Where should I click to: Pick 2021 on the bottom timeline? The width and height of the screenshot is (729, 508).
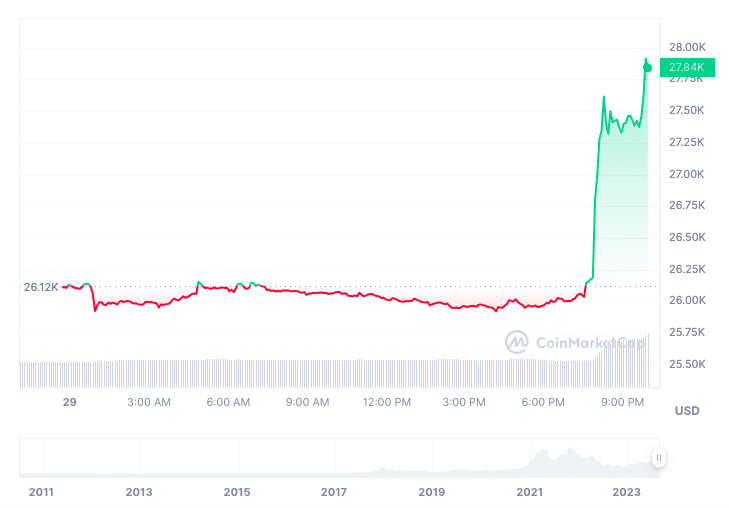click(529, 492)
